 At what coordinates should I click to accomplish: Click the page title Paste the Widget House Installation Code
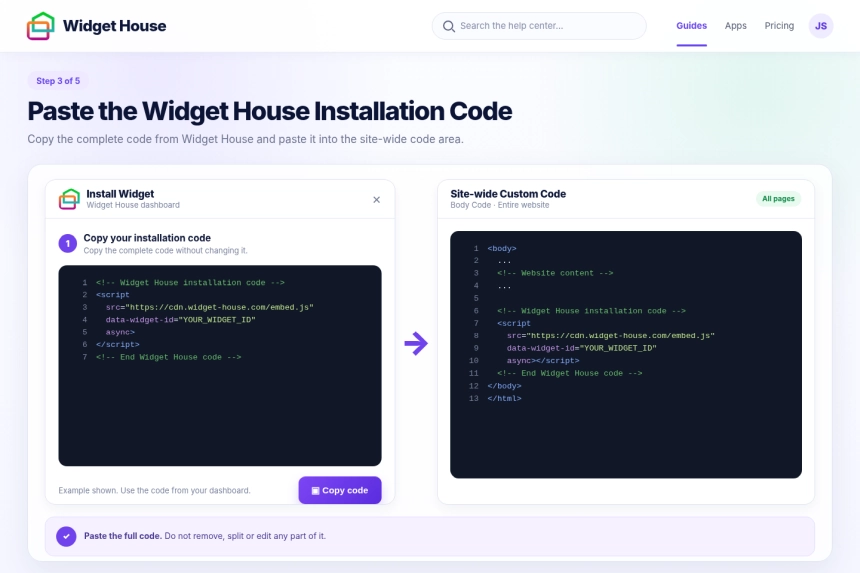[270, 111]
